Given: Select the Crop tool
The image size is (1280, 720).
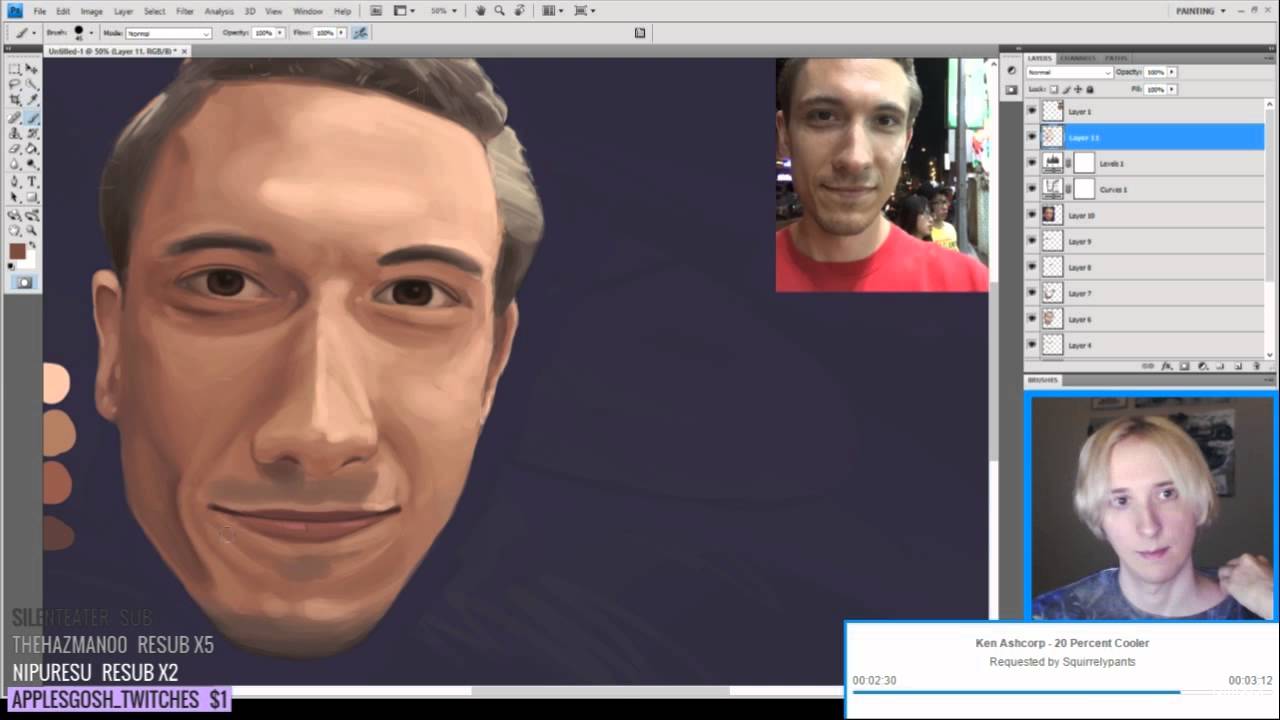Looking at the screenshot, I should coord(15,101).
